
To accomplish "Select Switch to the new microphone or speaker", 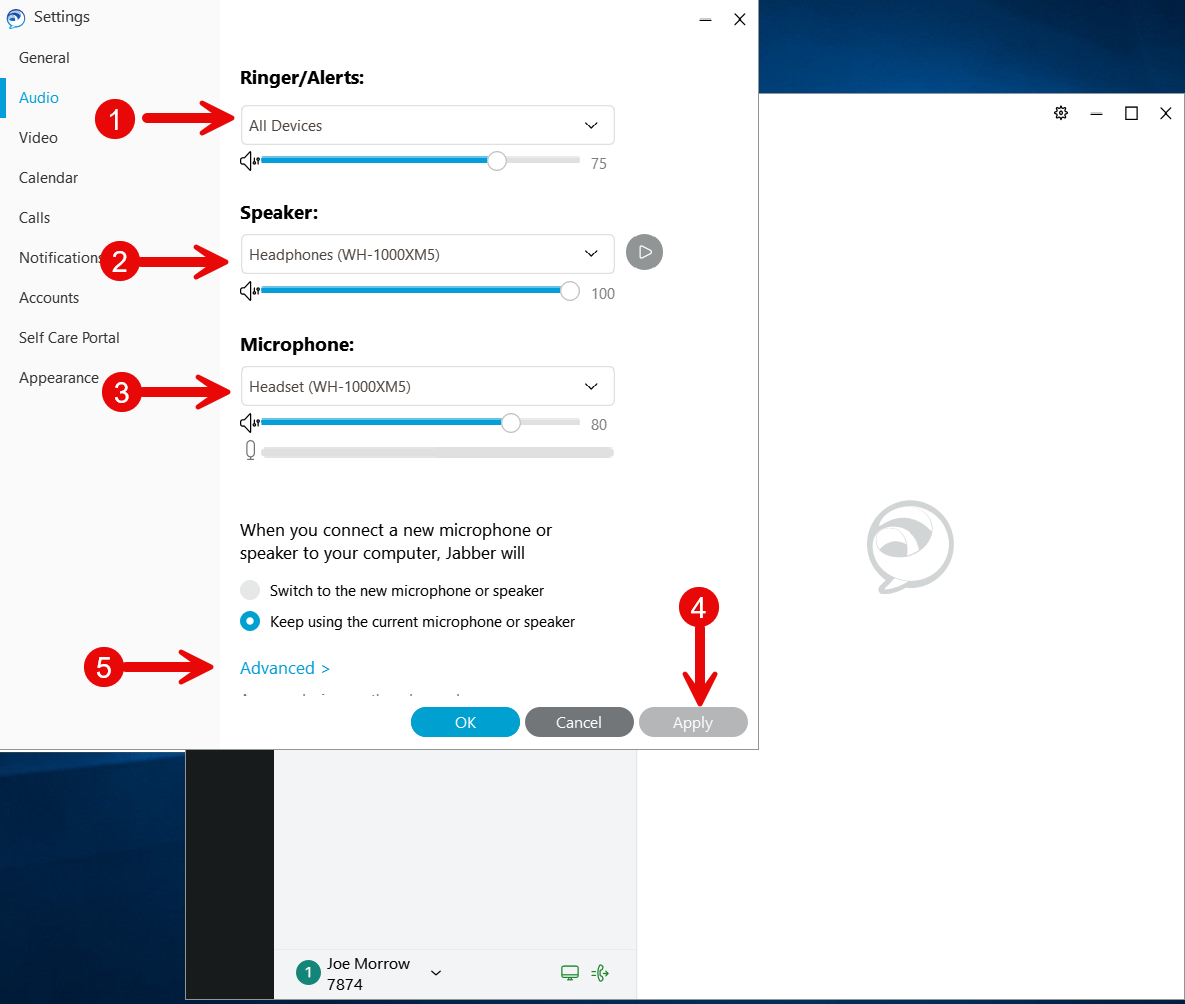I will tap(250, 590).
